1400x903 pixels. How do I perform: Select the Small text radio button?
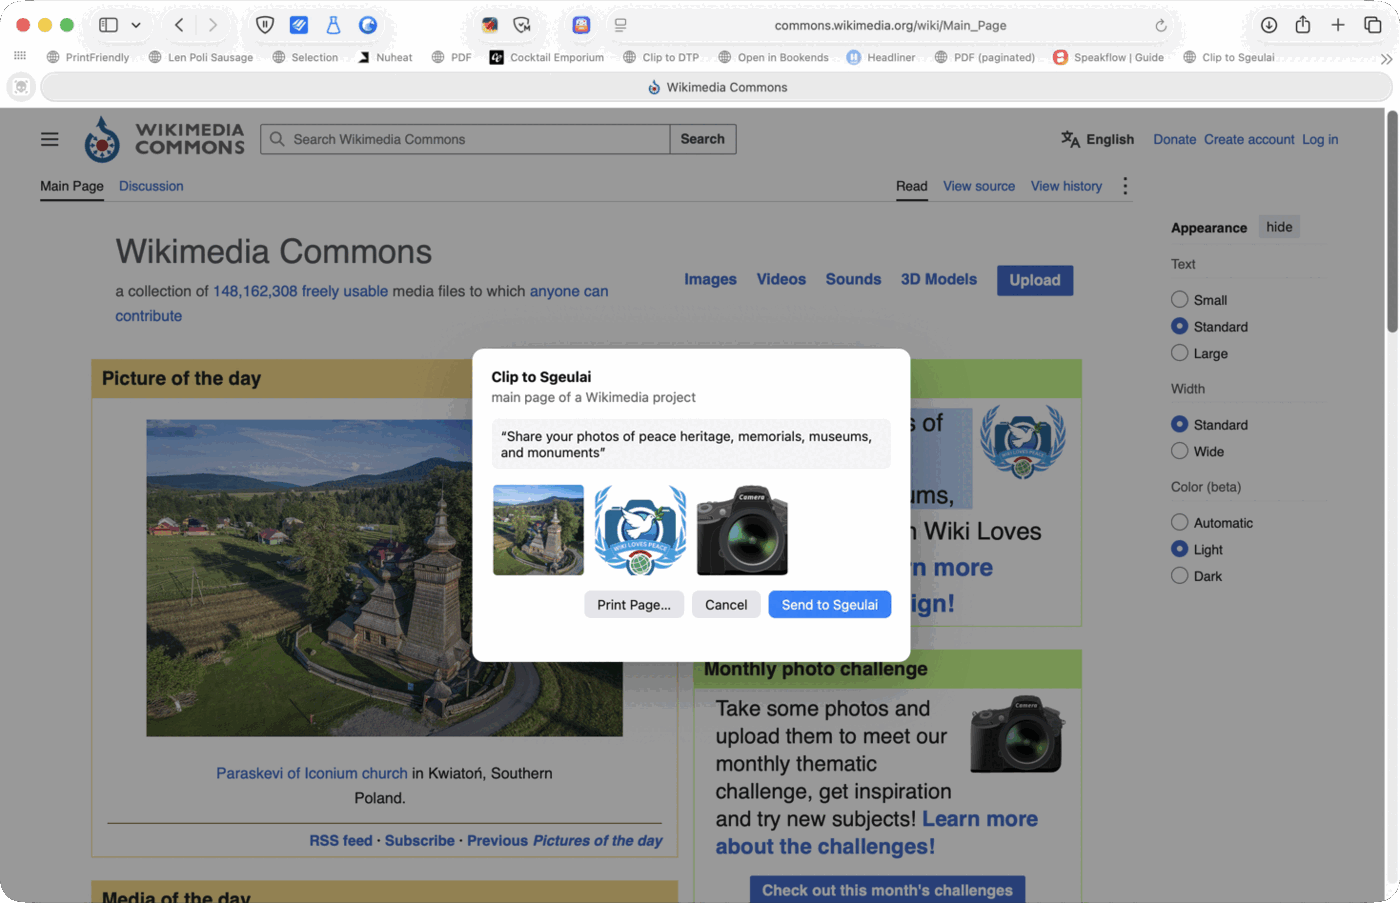tap(1180, 299)
